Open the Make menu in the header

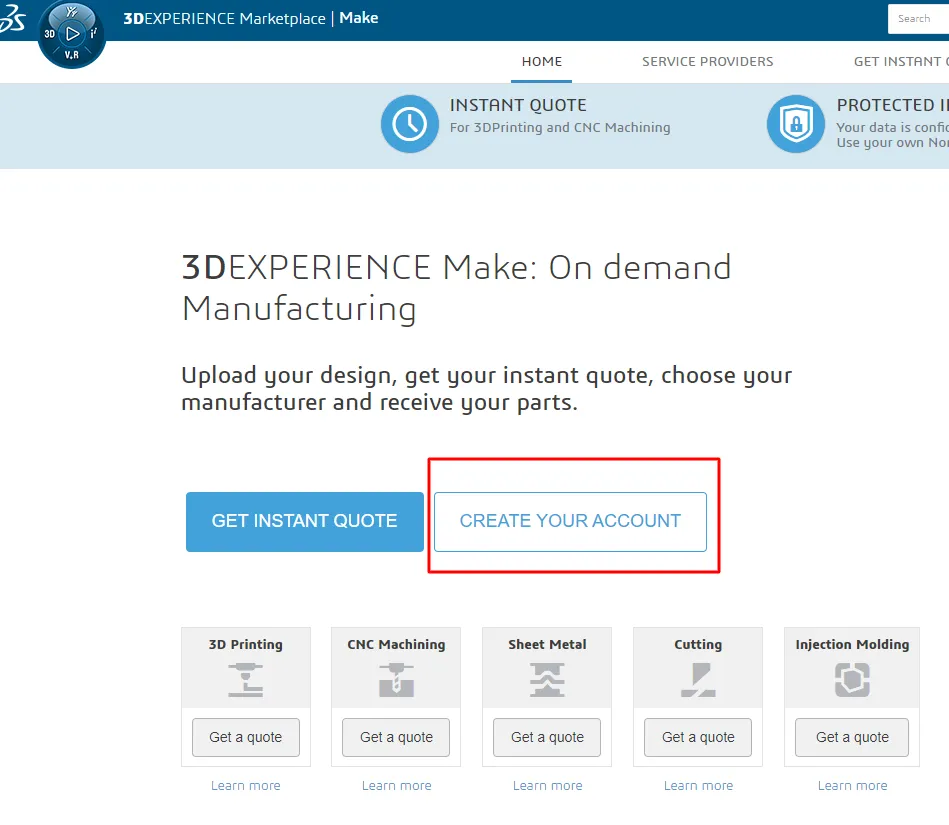pyautogui.click(x=359, y=17)
